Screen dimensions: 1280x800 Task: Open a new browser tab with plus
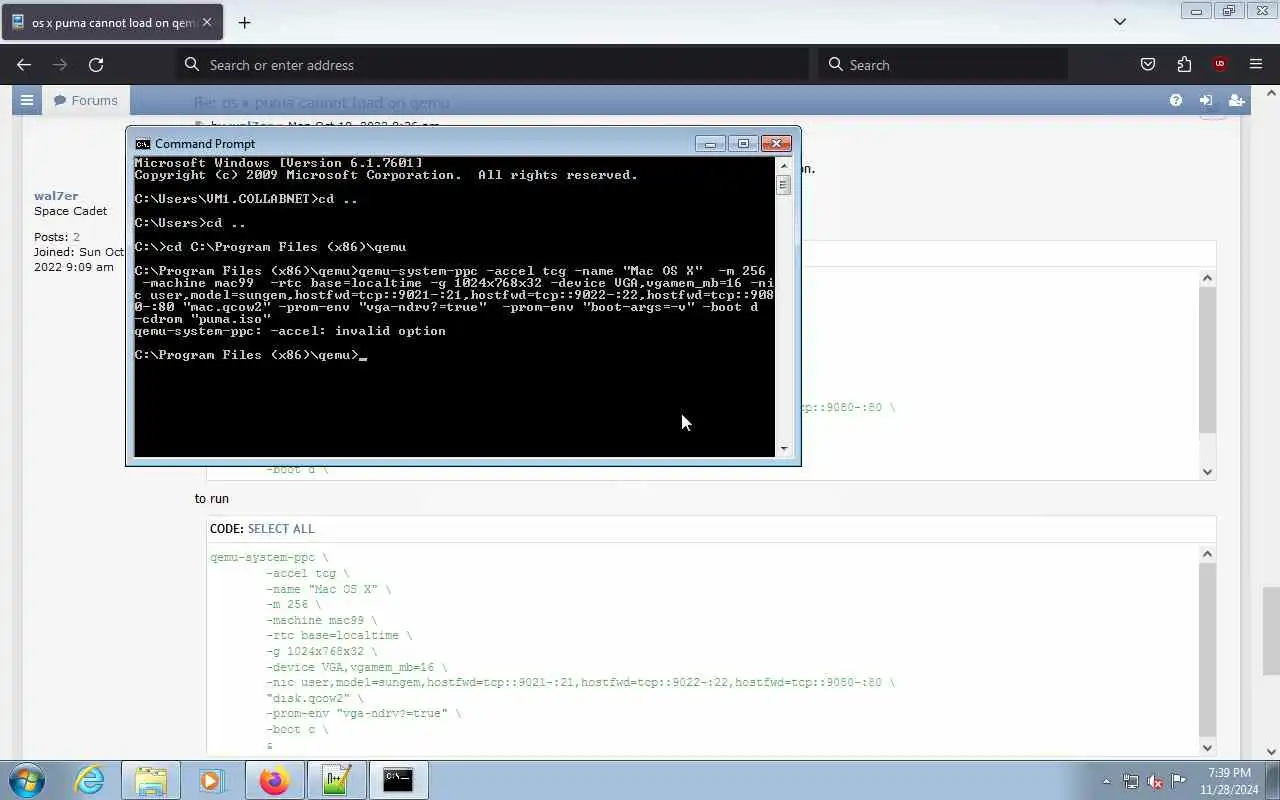[244, 22]
